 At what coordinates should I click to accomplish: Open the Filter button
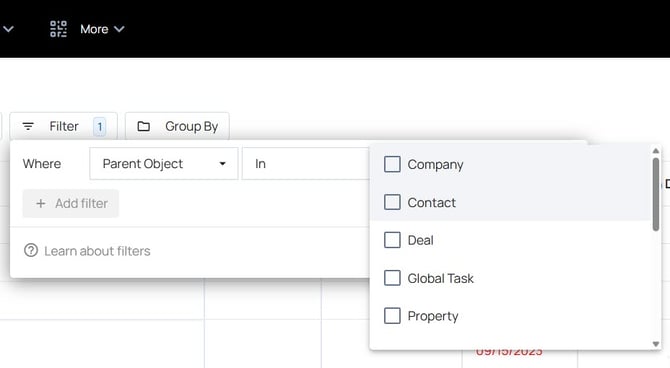63,127
